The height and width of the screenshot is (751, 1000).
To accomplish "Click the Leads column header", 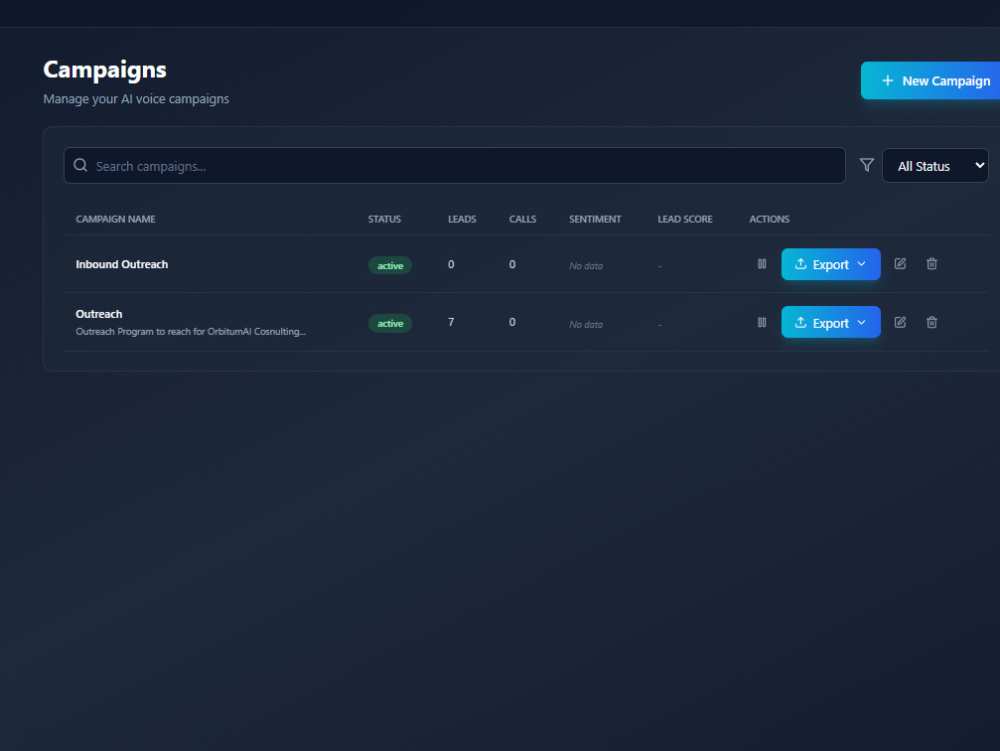I will pyautogui.click(x=462, y=219).
